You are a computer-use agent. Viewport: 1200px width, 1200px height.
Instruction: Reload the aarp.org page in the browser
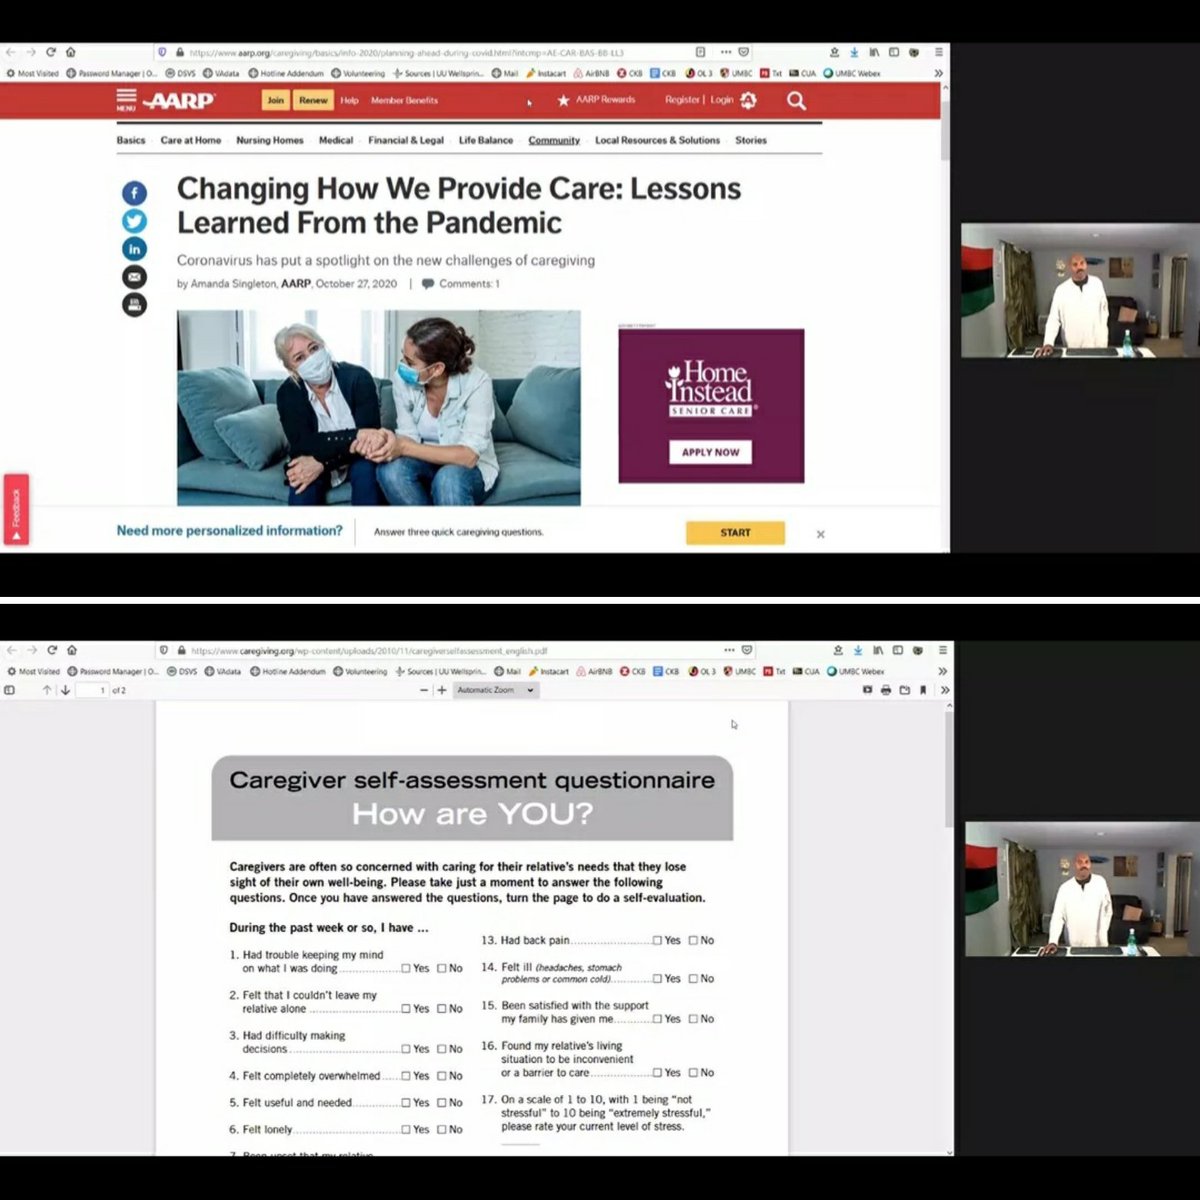point(51,52)
